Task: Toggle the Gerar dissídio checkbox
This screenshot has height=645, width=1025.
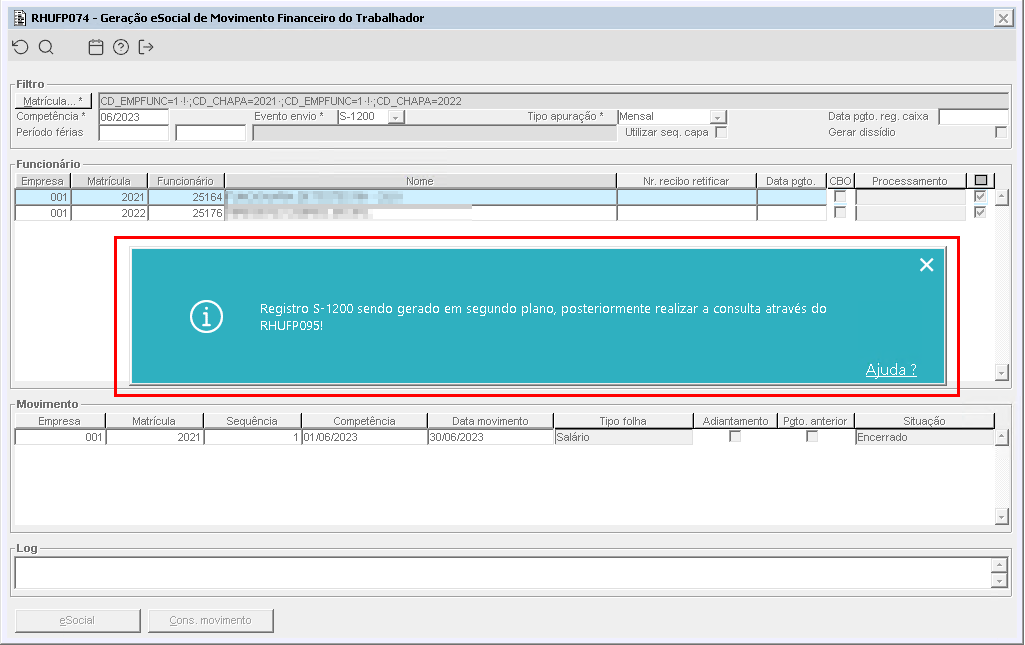Action: click(x=1000, y=132)
